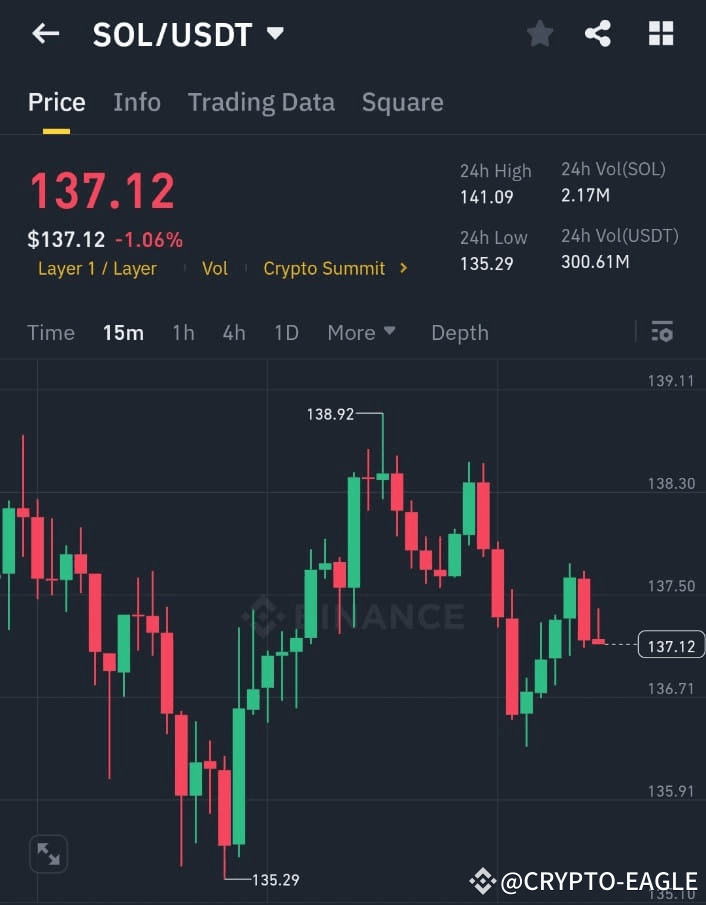Tap the 137.12 price marker on chart
This screenshot has height=905, width=706.
pyautogui.click(x=670, y=645)
